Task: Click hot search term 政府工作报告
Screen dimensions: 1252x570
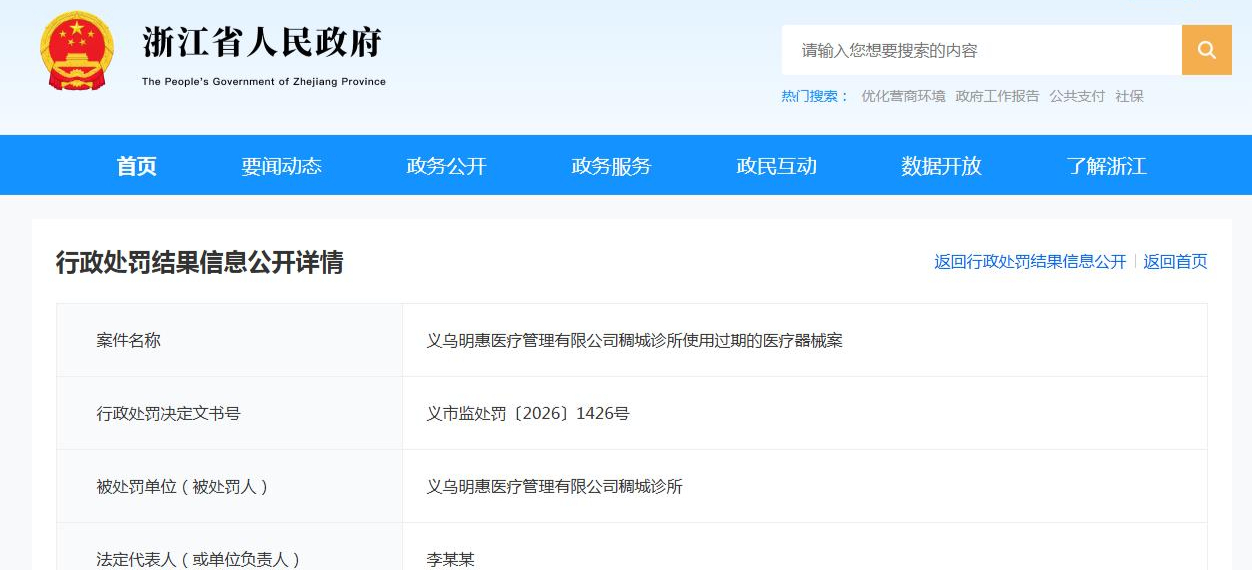Action: (997, 96)
